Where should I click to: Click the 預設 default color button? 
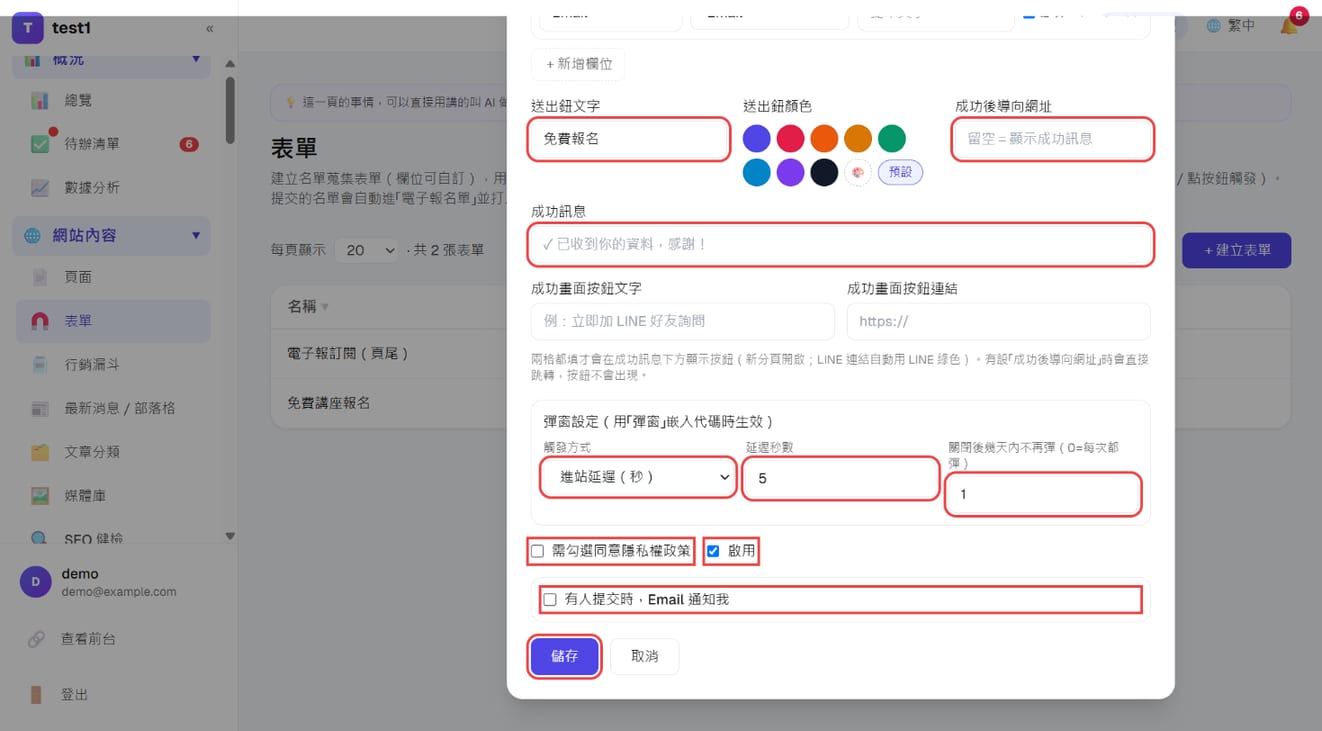(x=900, y=172)
